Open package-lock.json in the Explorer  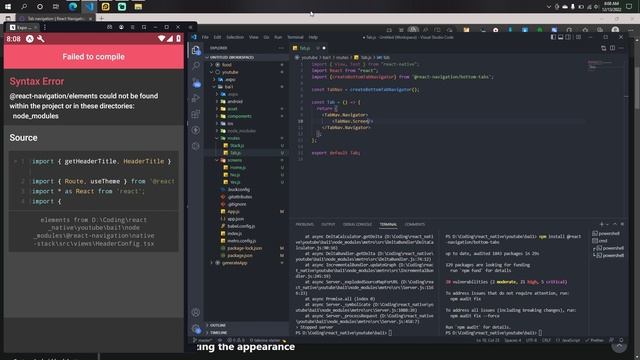tap(244, 248)
